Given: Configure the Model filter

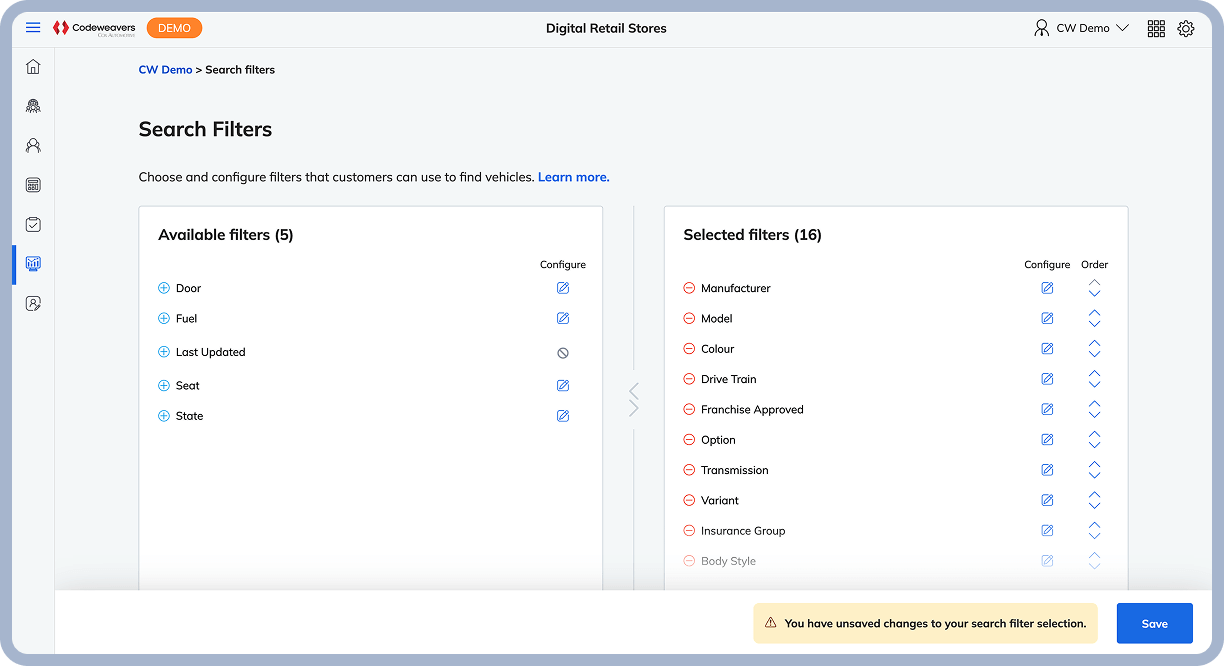Looking at the screenshot, I should click(x=1047, y=318).
